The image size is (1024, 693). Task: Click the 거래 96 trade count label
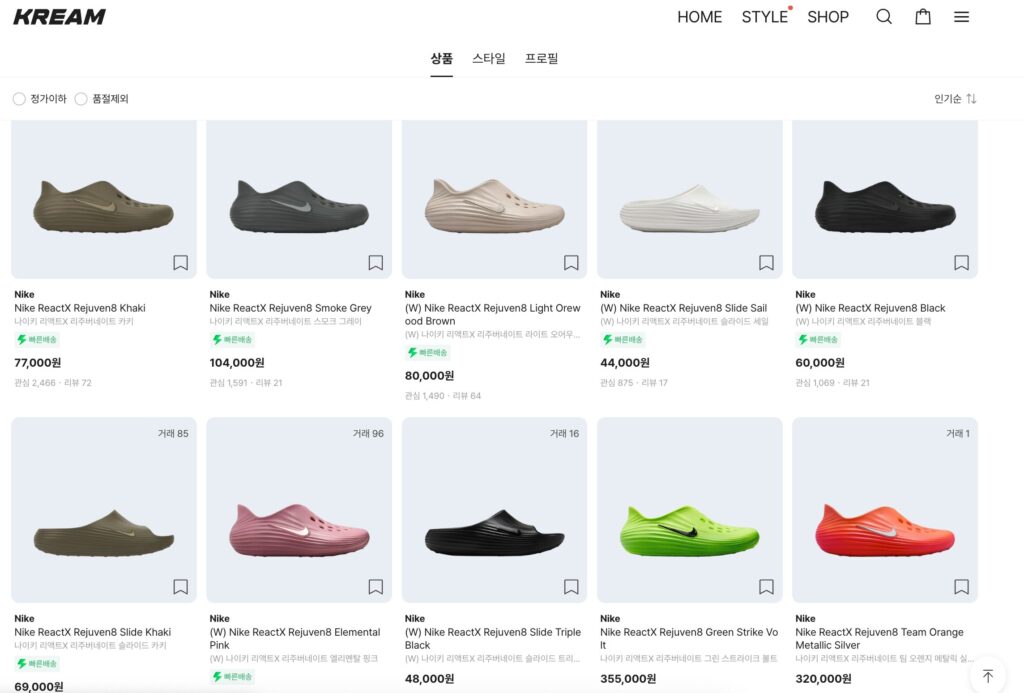coord(368,433)
